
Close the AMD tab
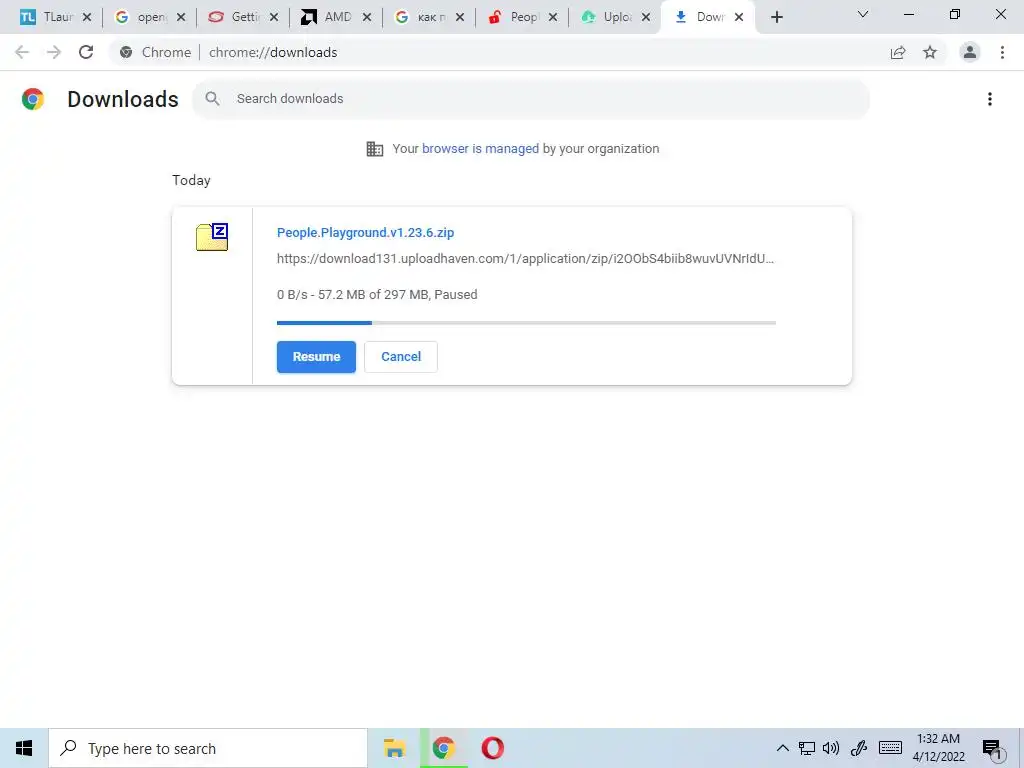[367, 17]
